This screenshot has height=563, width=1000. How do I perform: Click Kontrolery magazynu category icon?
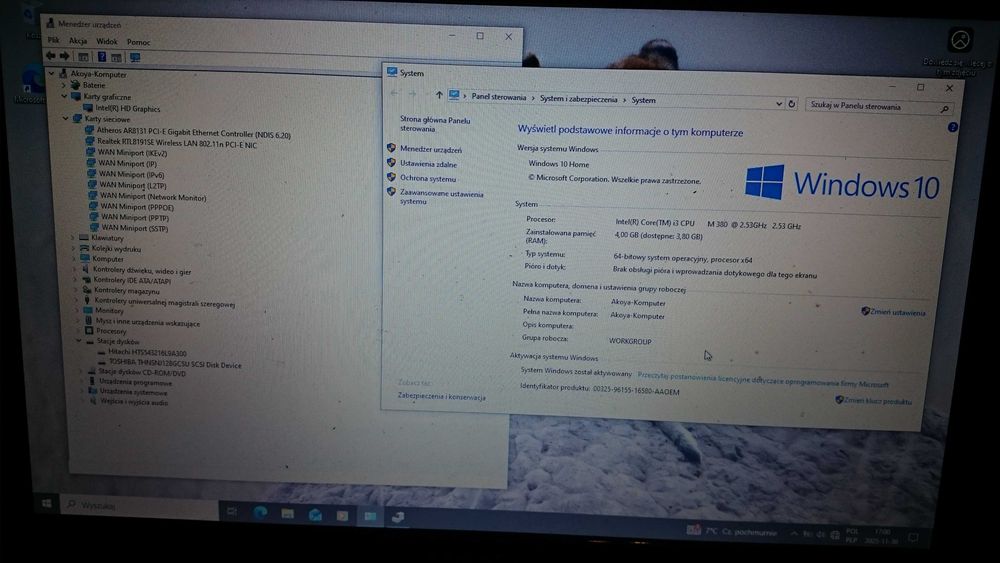[x=87, y=290]
